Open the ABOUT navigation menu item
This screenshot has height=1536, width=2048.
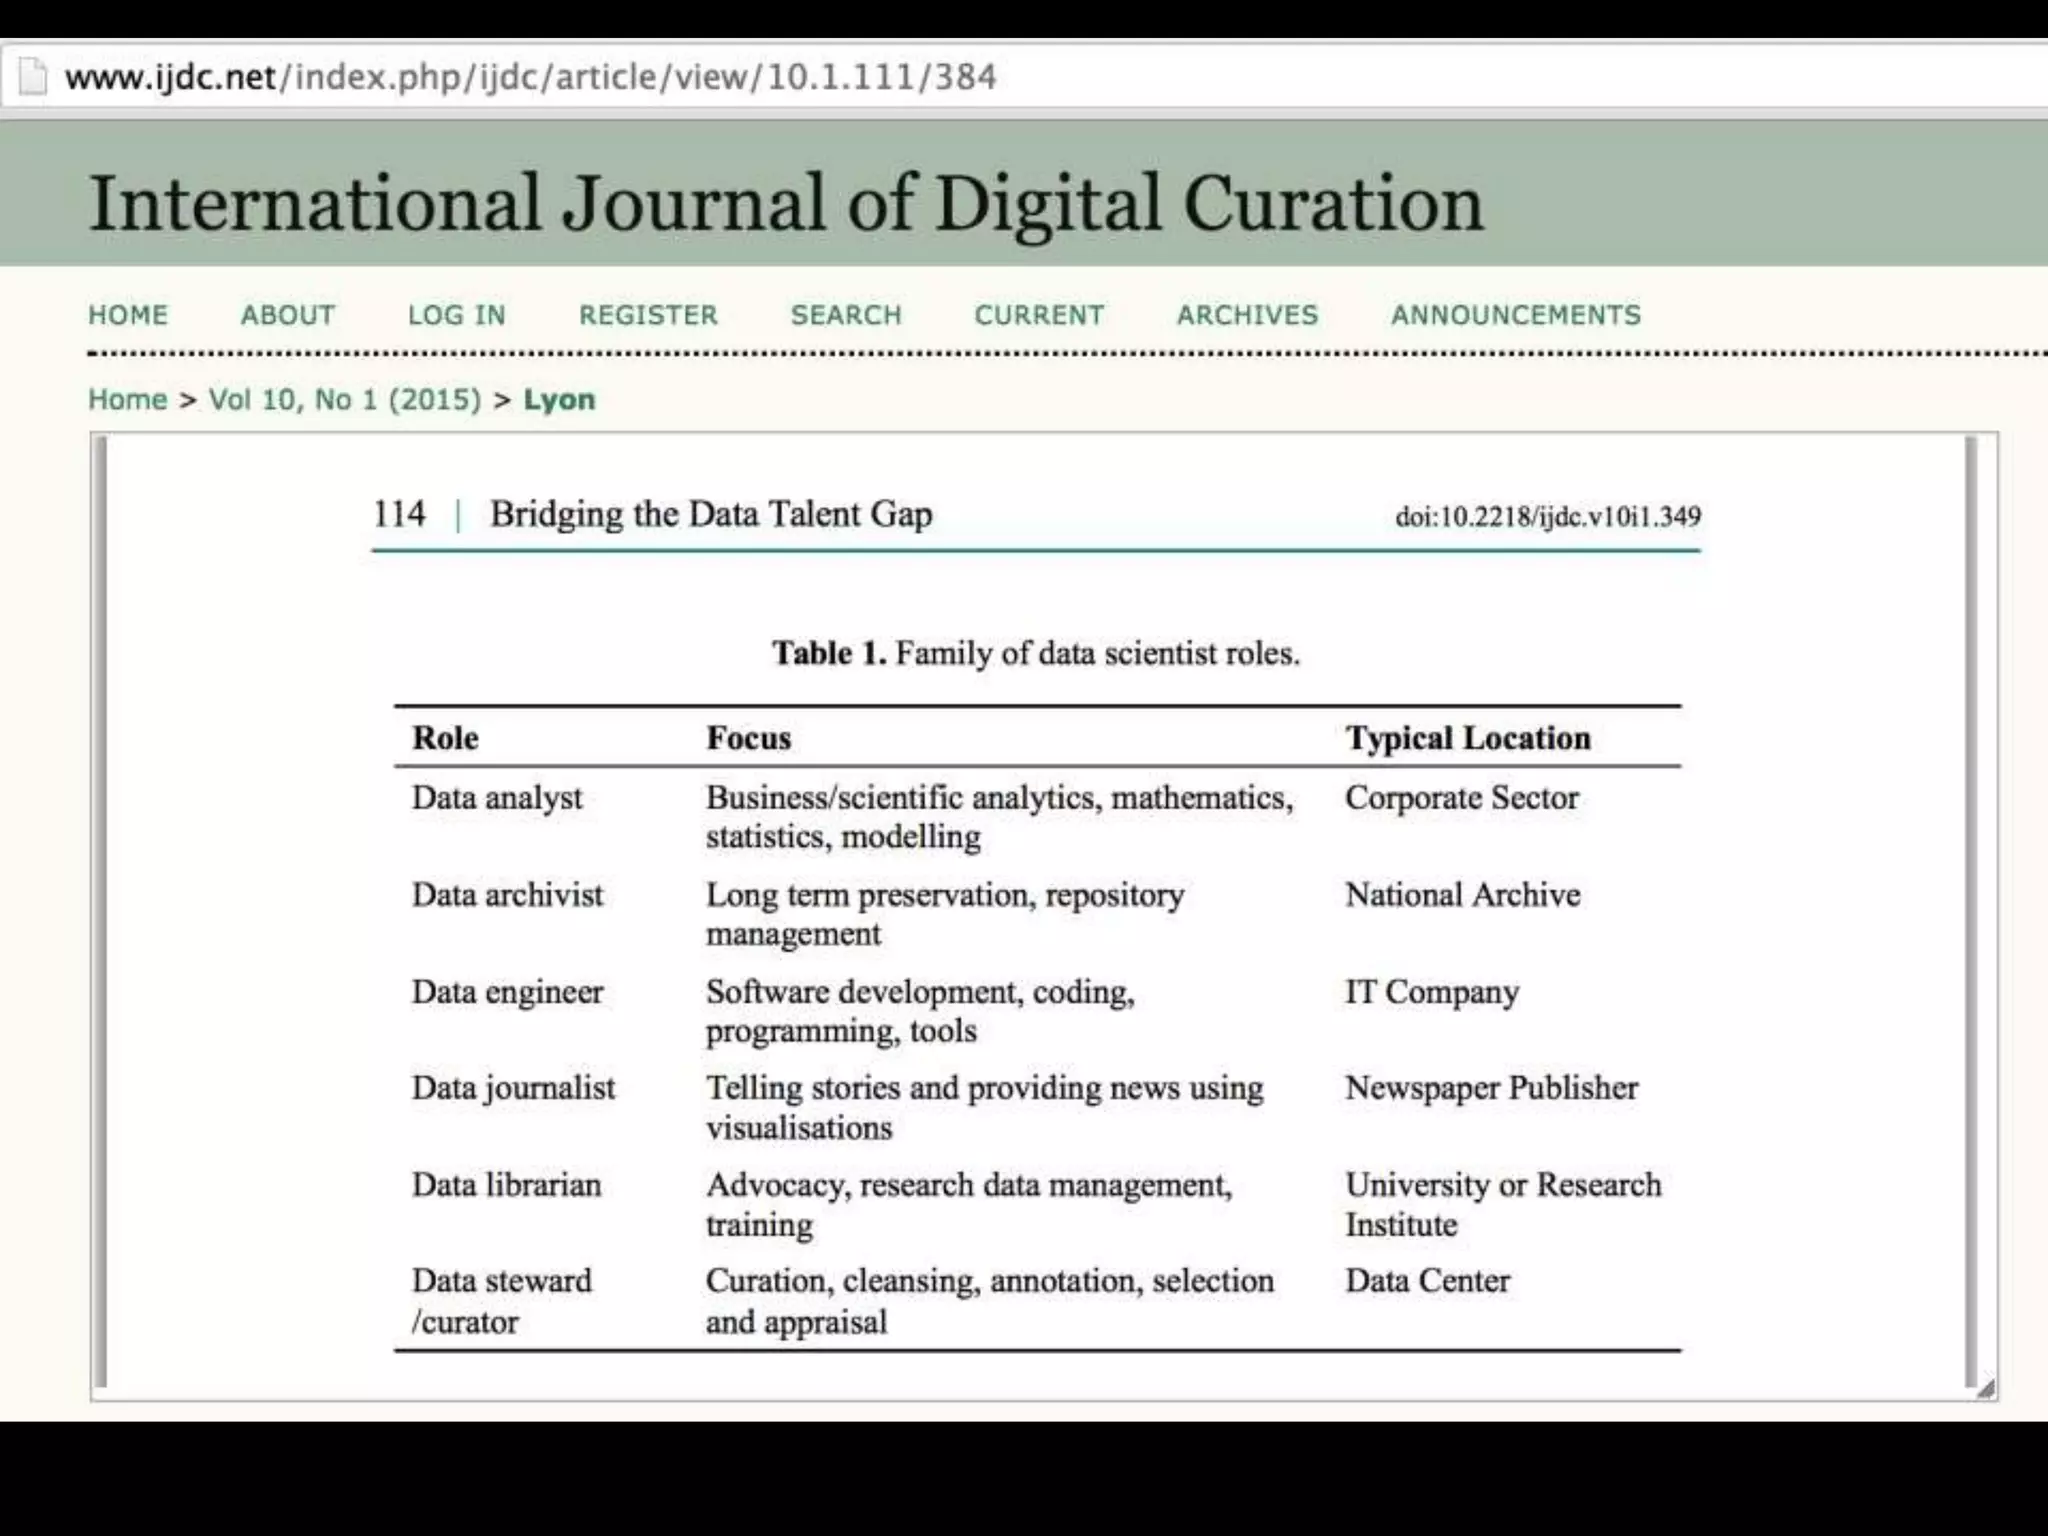287,315
